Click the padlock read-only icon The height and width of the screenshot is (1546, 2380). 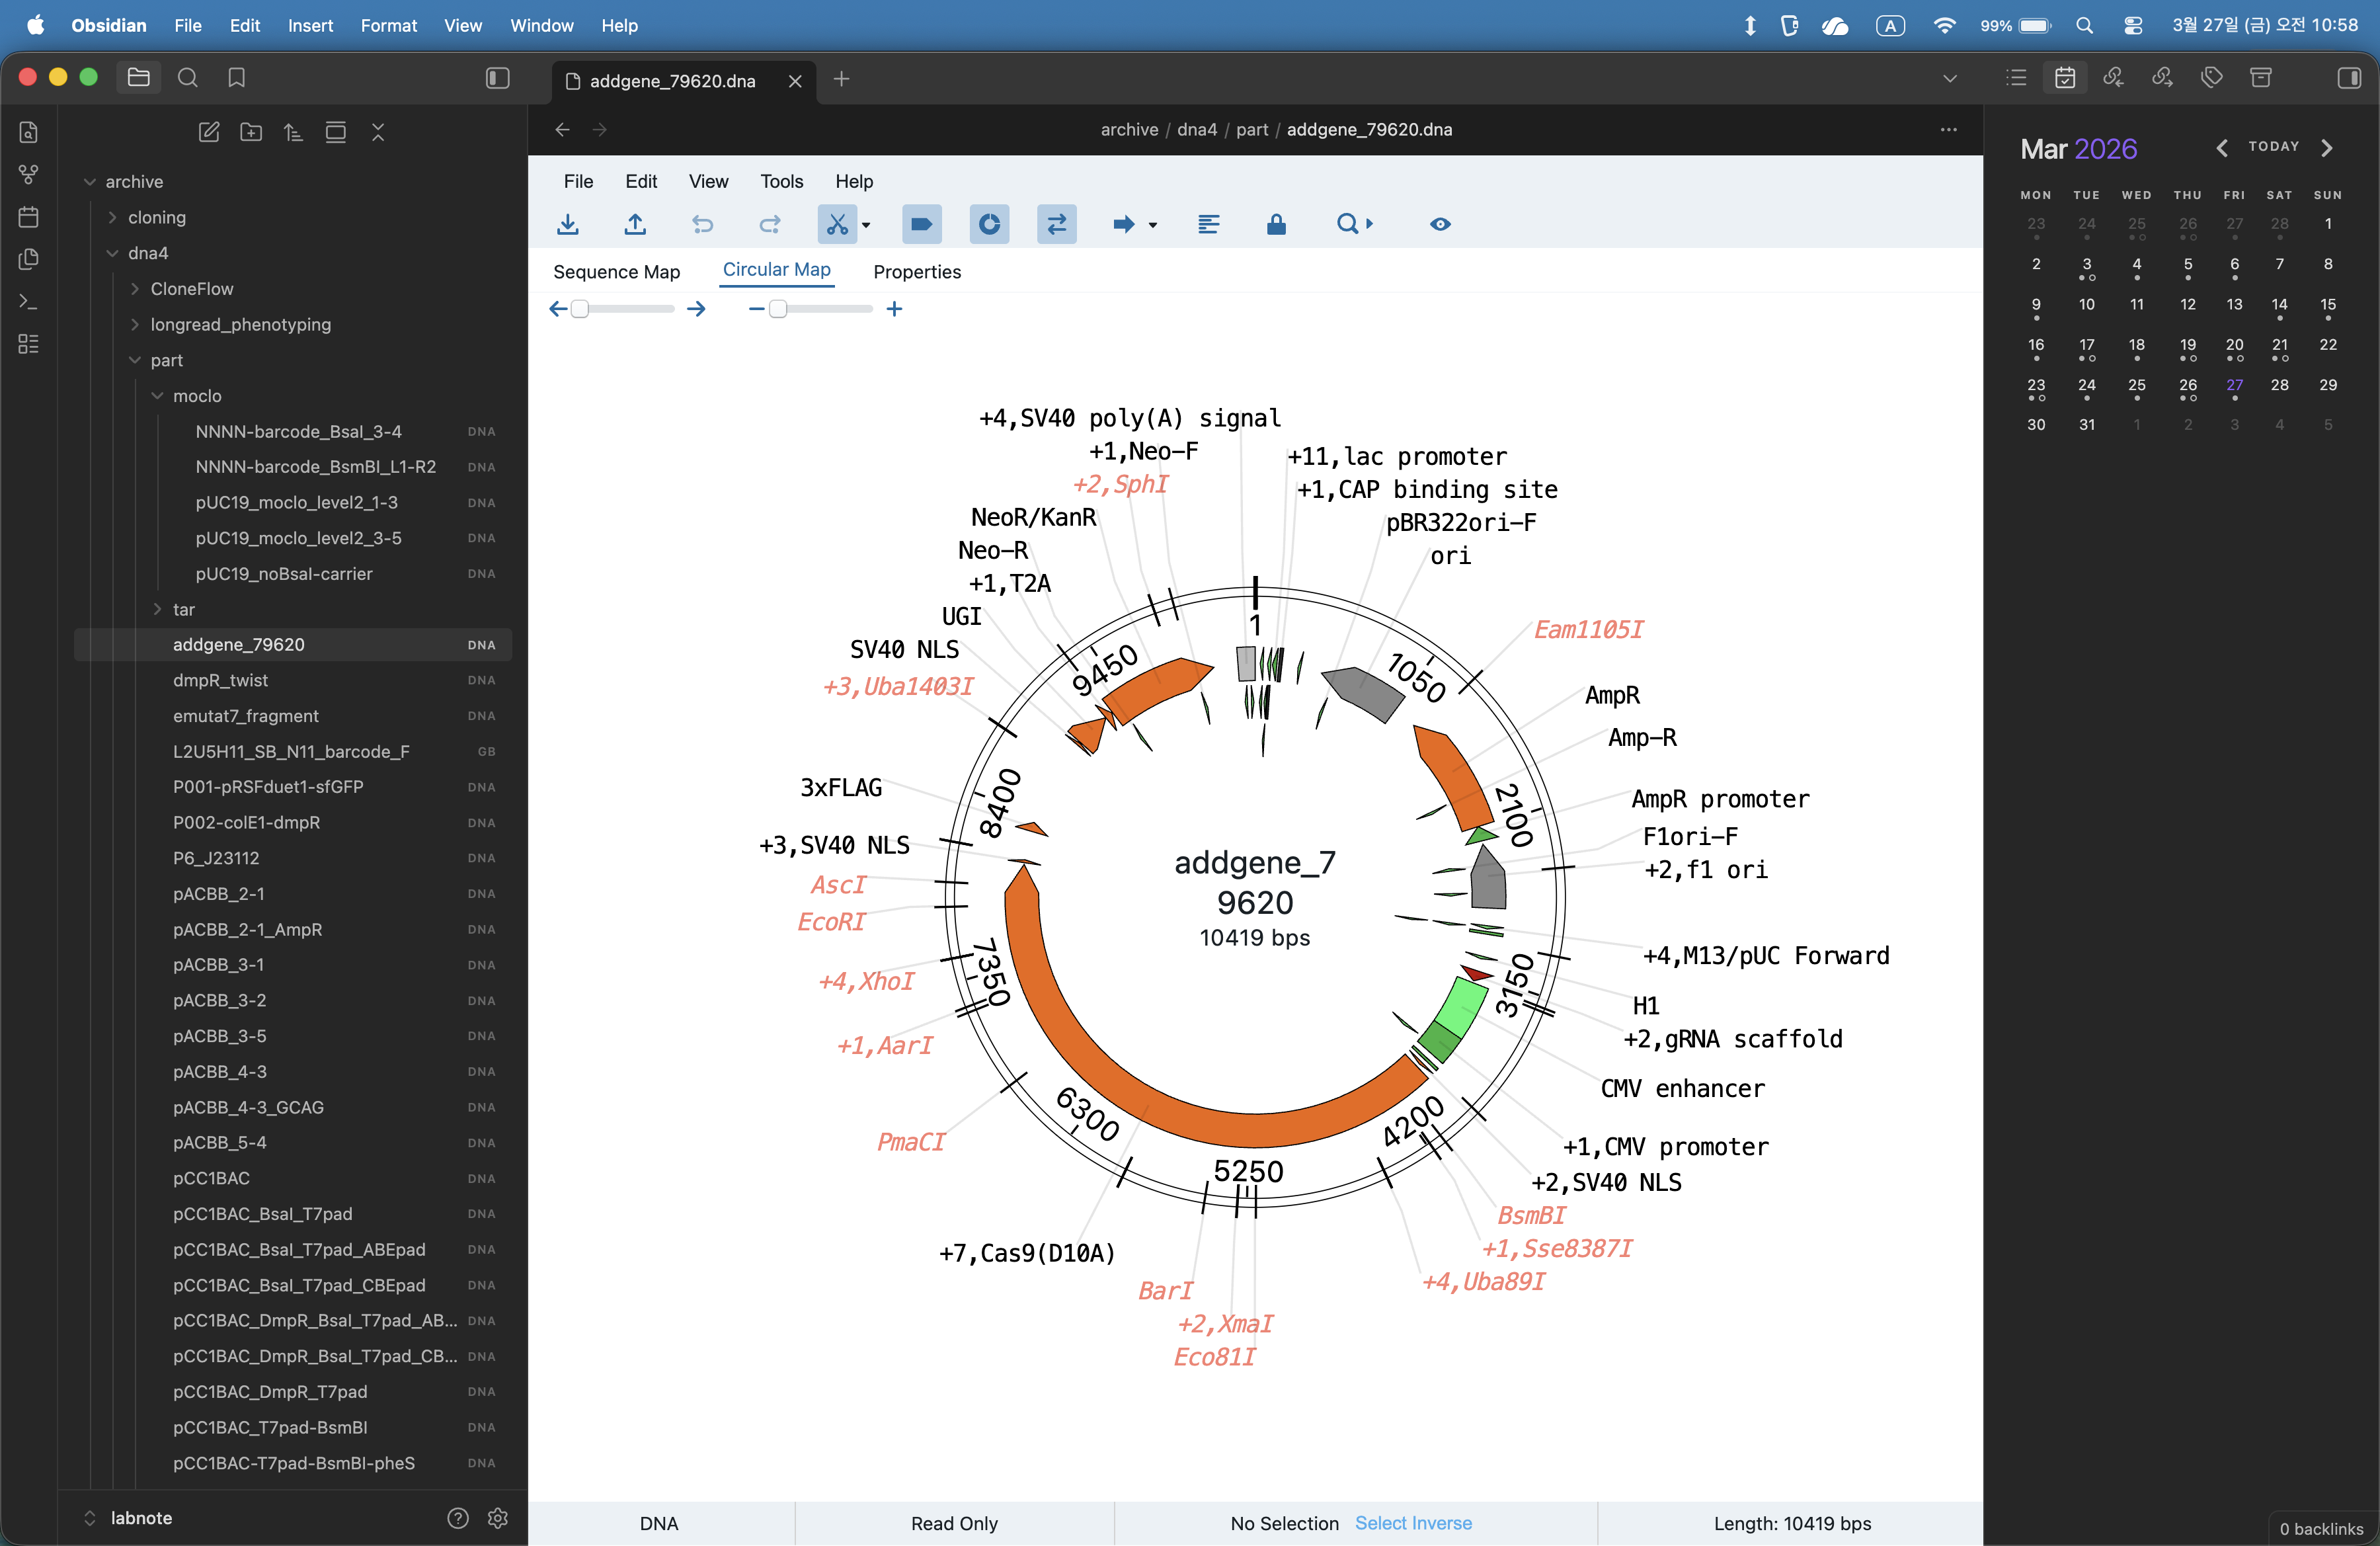click(x=1276, y=224)
